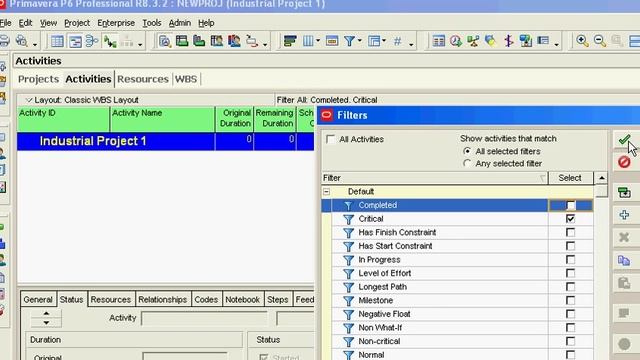
Task: Open the dropdown arrow after print preview
Action: pos(35,44)
